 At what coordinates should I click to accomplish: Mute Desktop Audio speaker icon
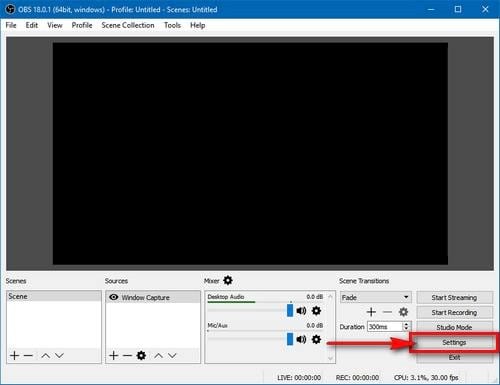point(301,311)
